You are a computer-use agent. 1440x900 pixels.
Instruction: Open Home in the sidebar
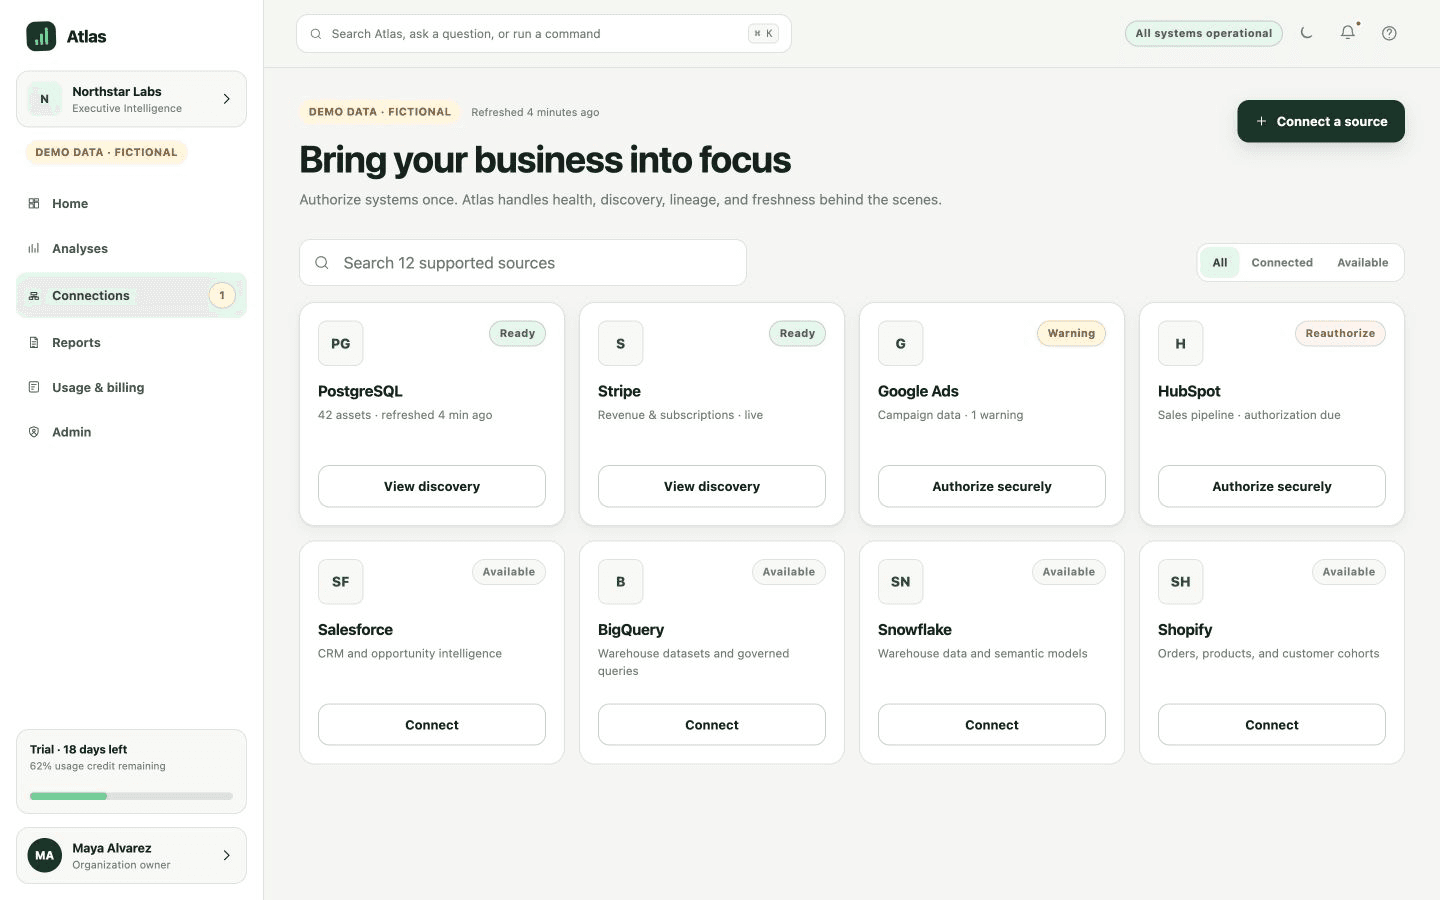click(x=131, y=203)
